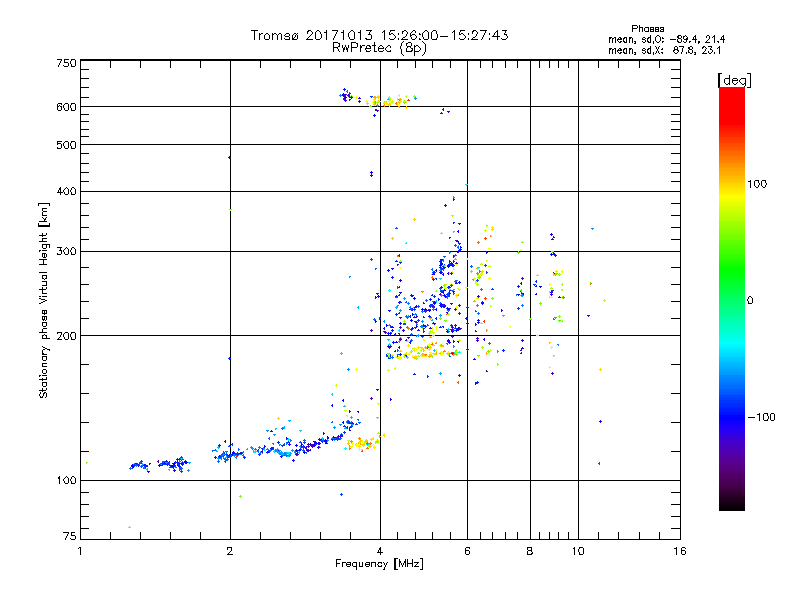Click the y-axis label 'Stationary phase Virtual Height [km]'

pos(44,300)
